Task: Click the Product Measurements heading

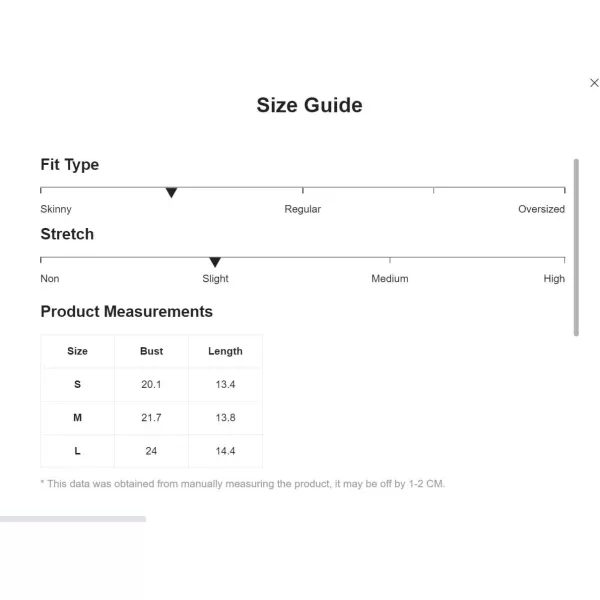Action: click(x=127, y=311)
